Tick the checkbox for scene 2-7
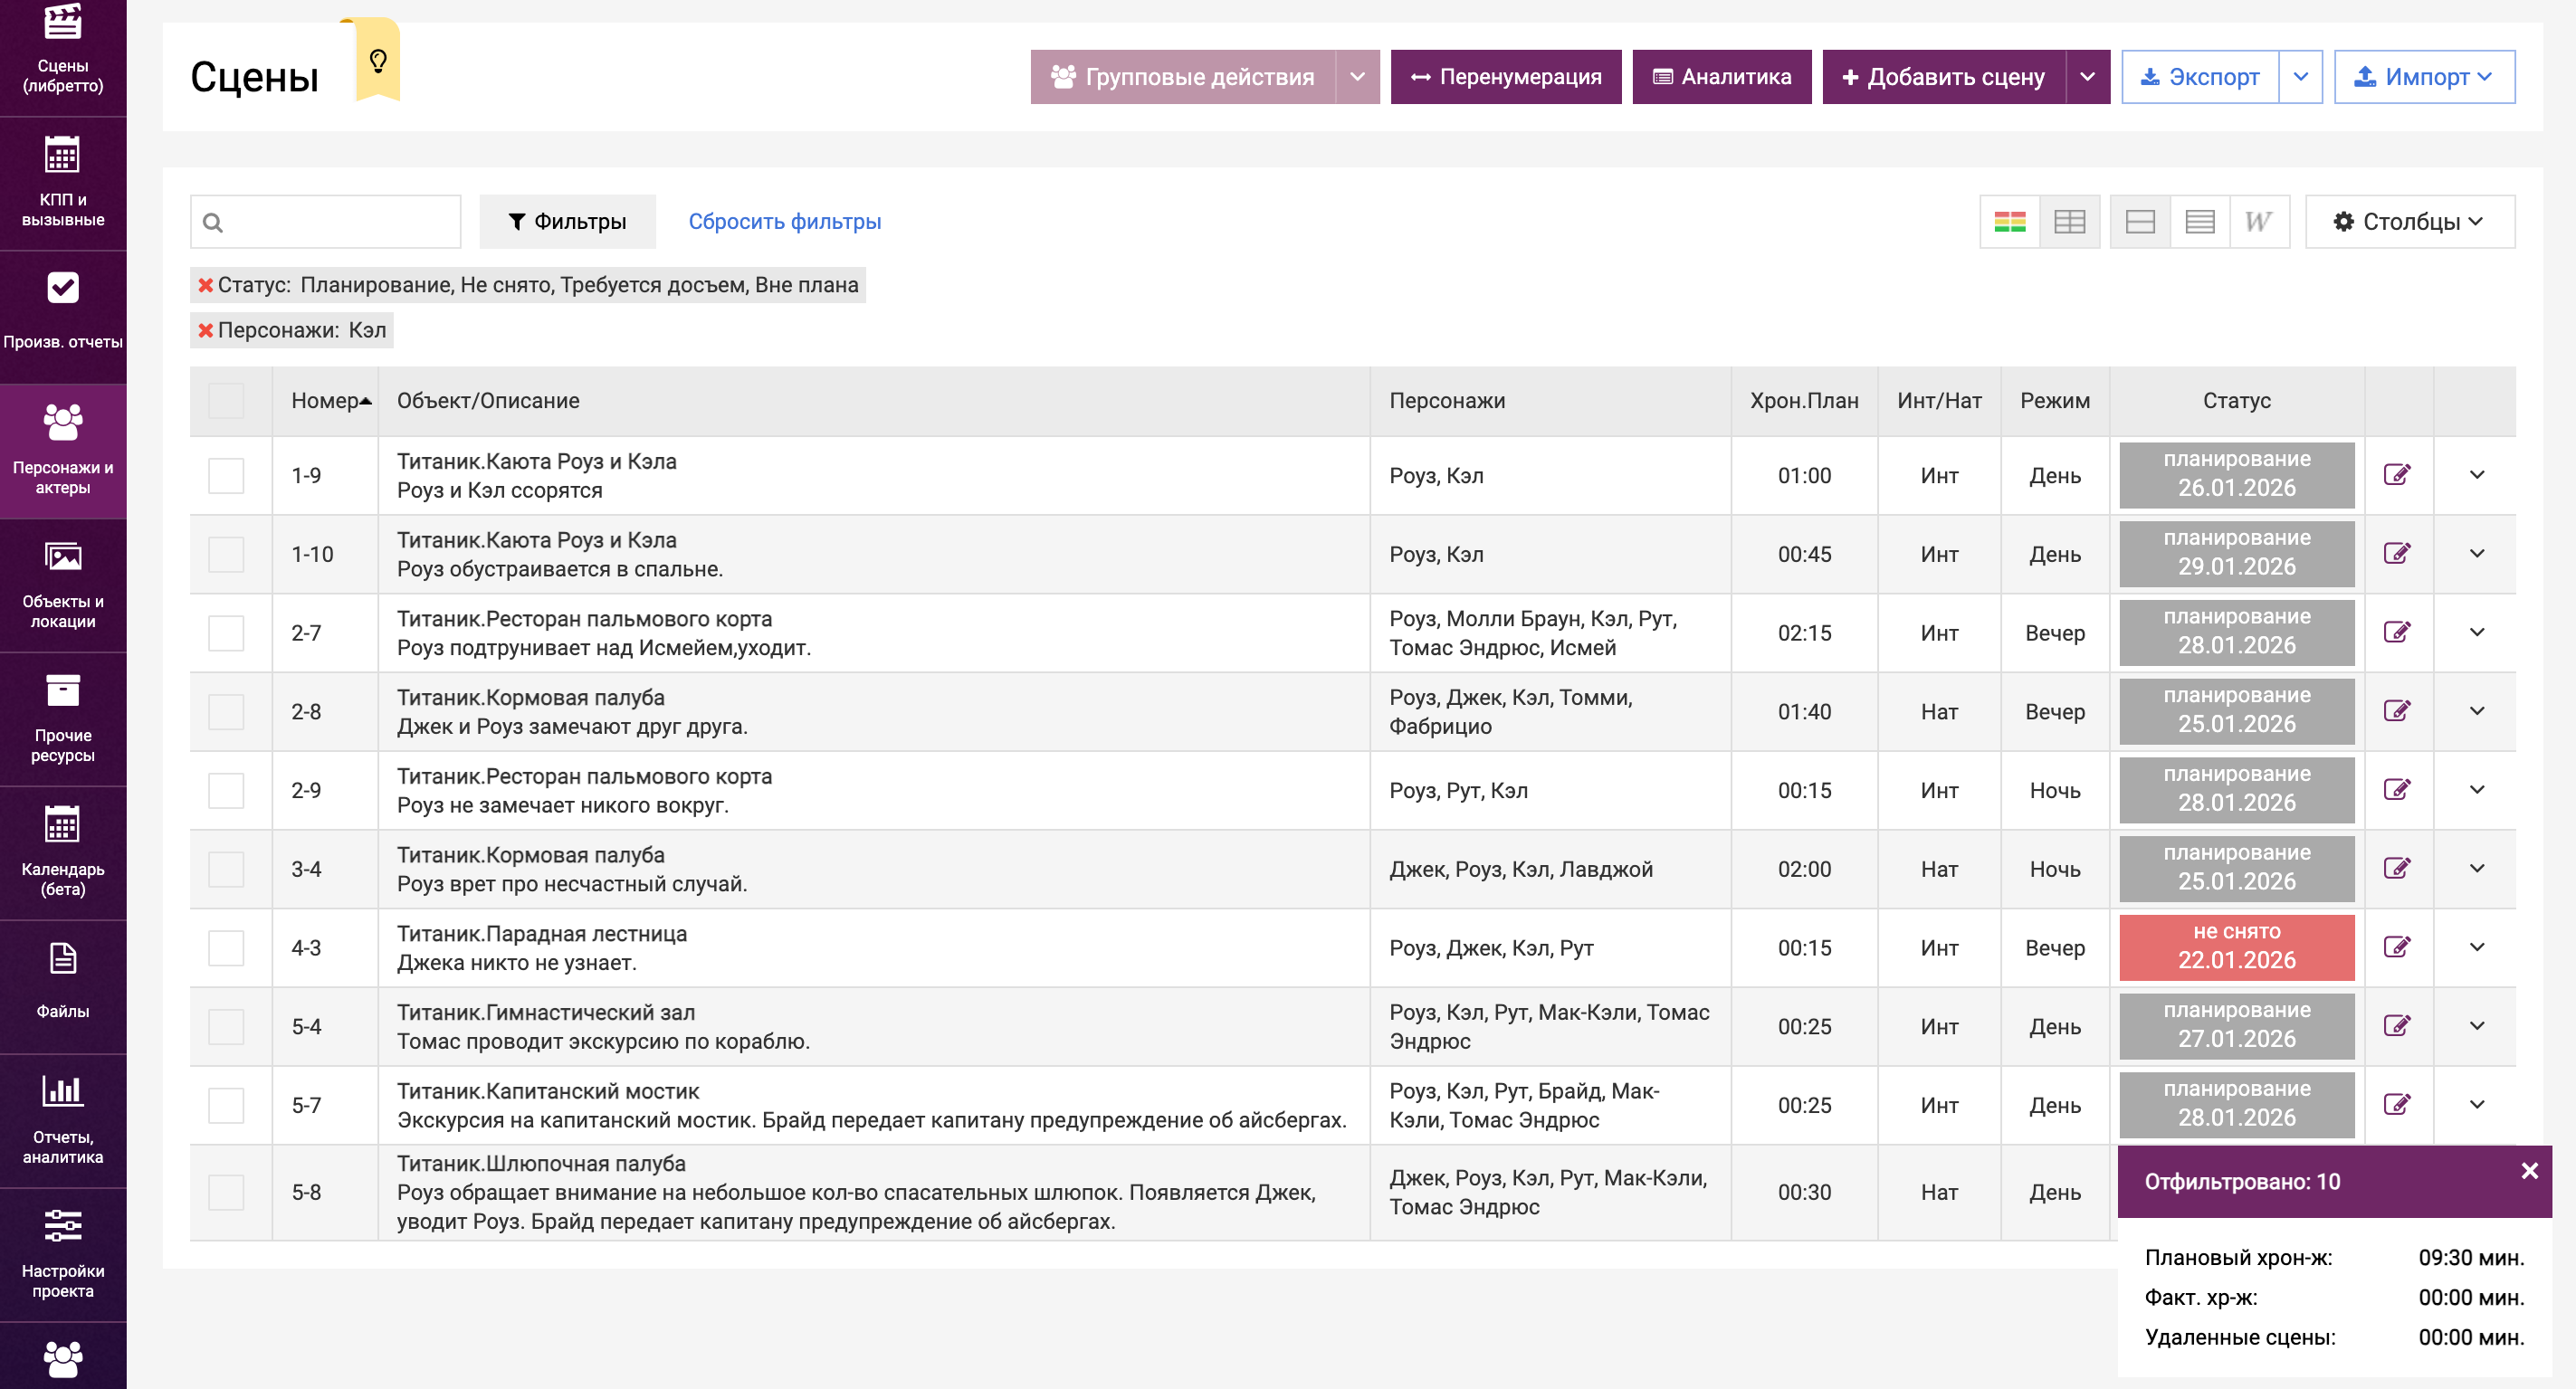This screenshot has height=1389, width=2576. pos(226,633)
